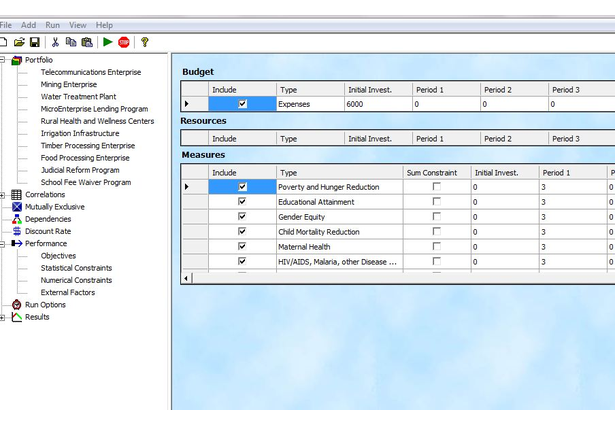The width and height of the screenshot is (615, 424).
Task: Uncheck Include for Child Mortality Reduction
Action: (x=242, y=231)
